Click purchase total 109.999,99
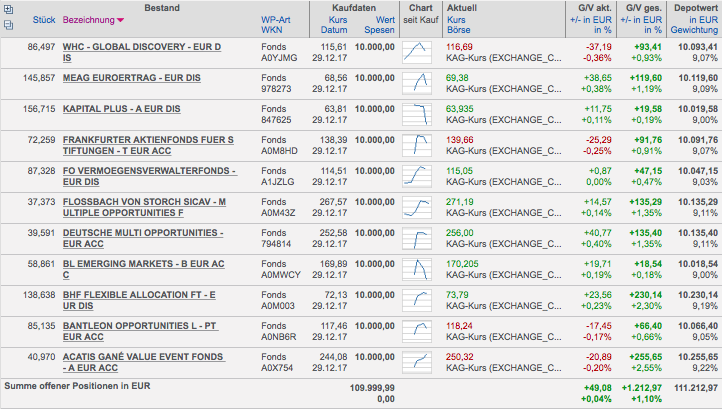Viewport: 722px width, 409px height. coord(372,388)
